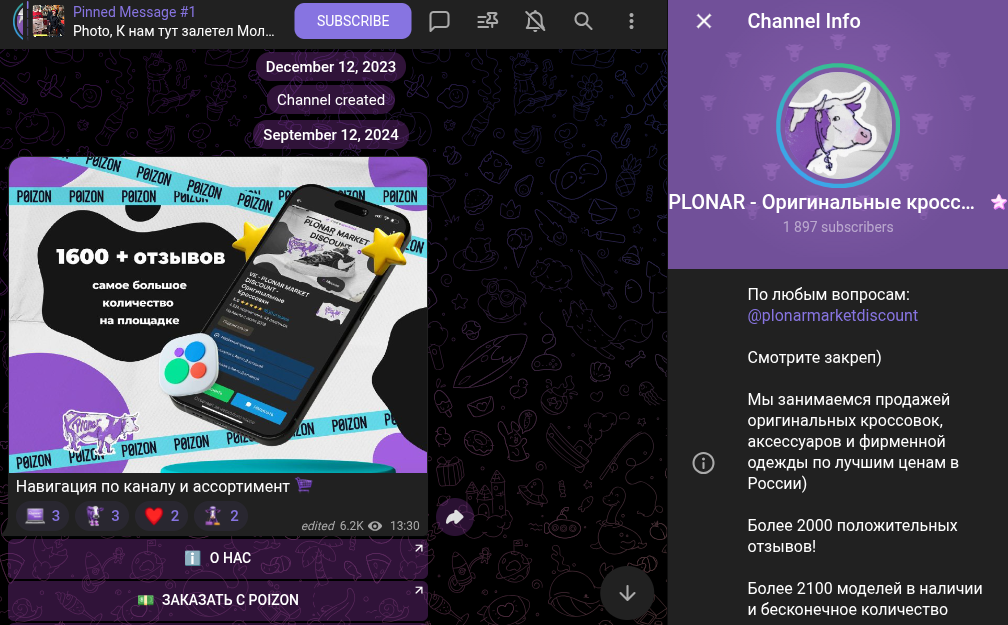Open the boost channel icon in header
The image size is (1008, 625).
click(x=487, y=21)
